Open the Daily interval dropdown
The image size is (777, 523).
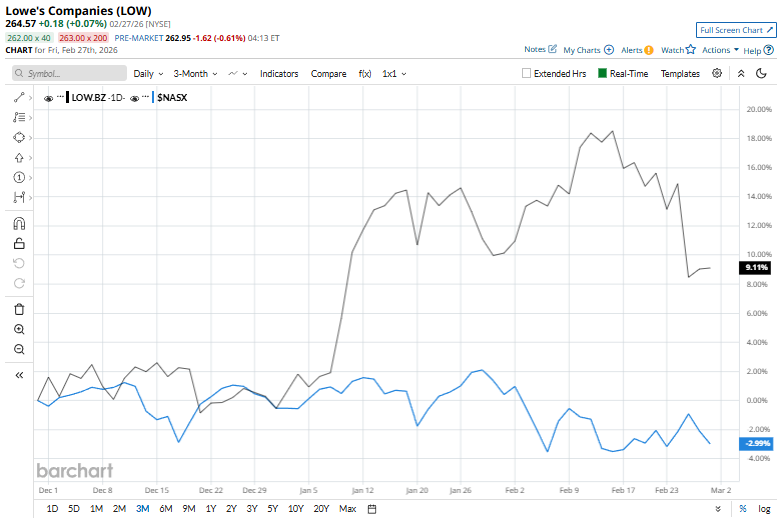pos(149,73)
